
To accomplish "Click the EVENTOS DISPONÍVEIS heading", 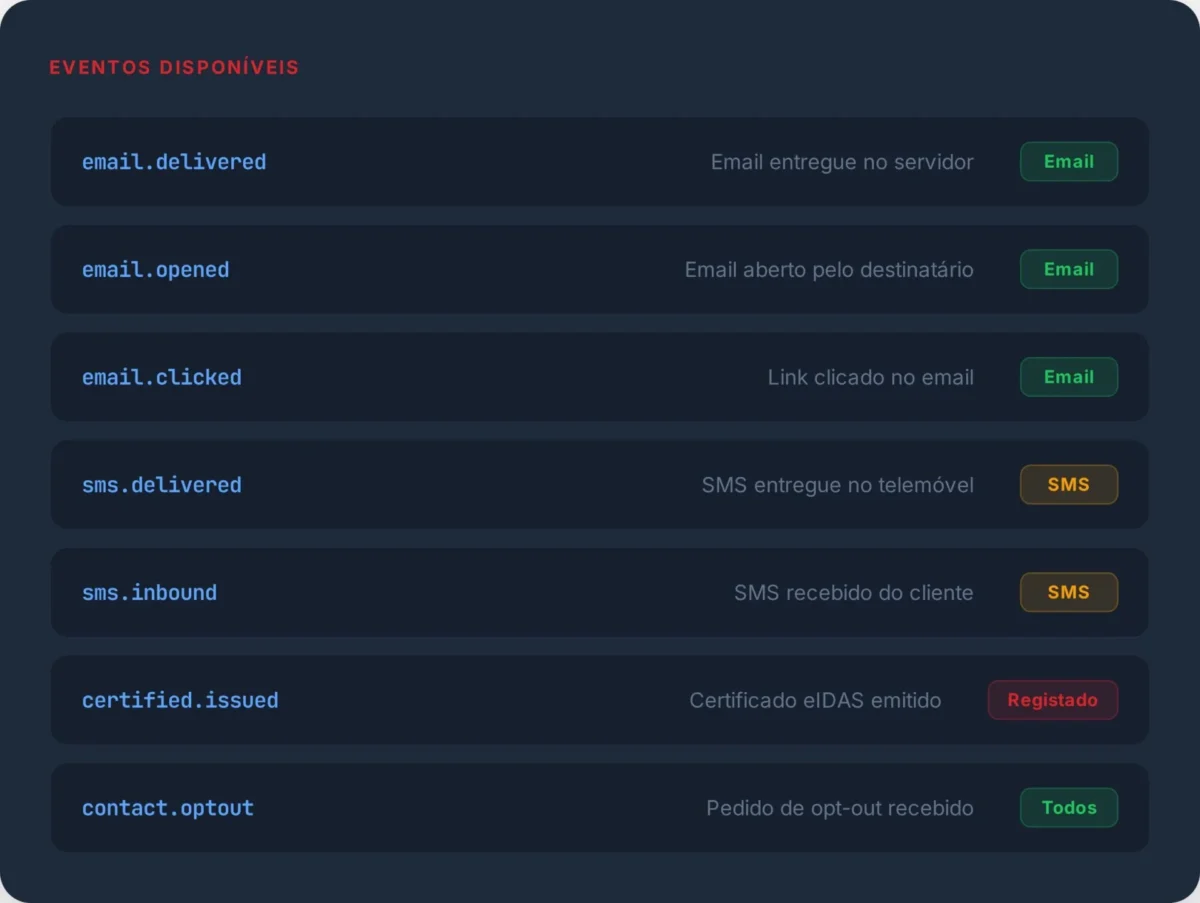I will (x=174, y=67).
